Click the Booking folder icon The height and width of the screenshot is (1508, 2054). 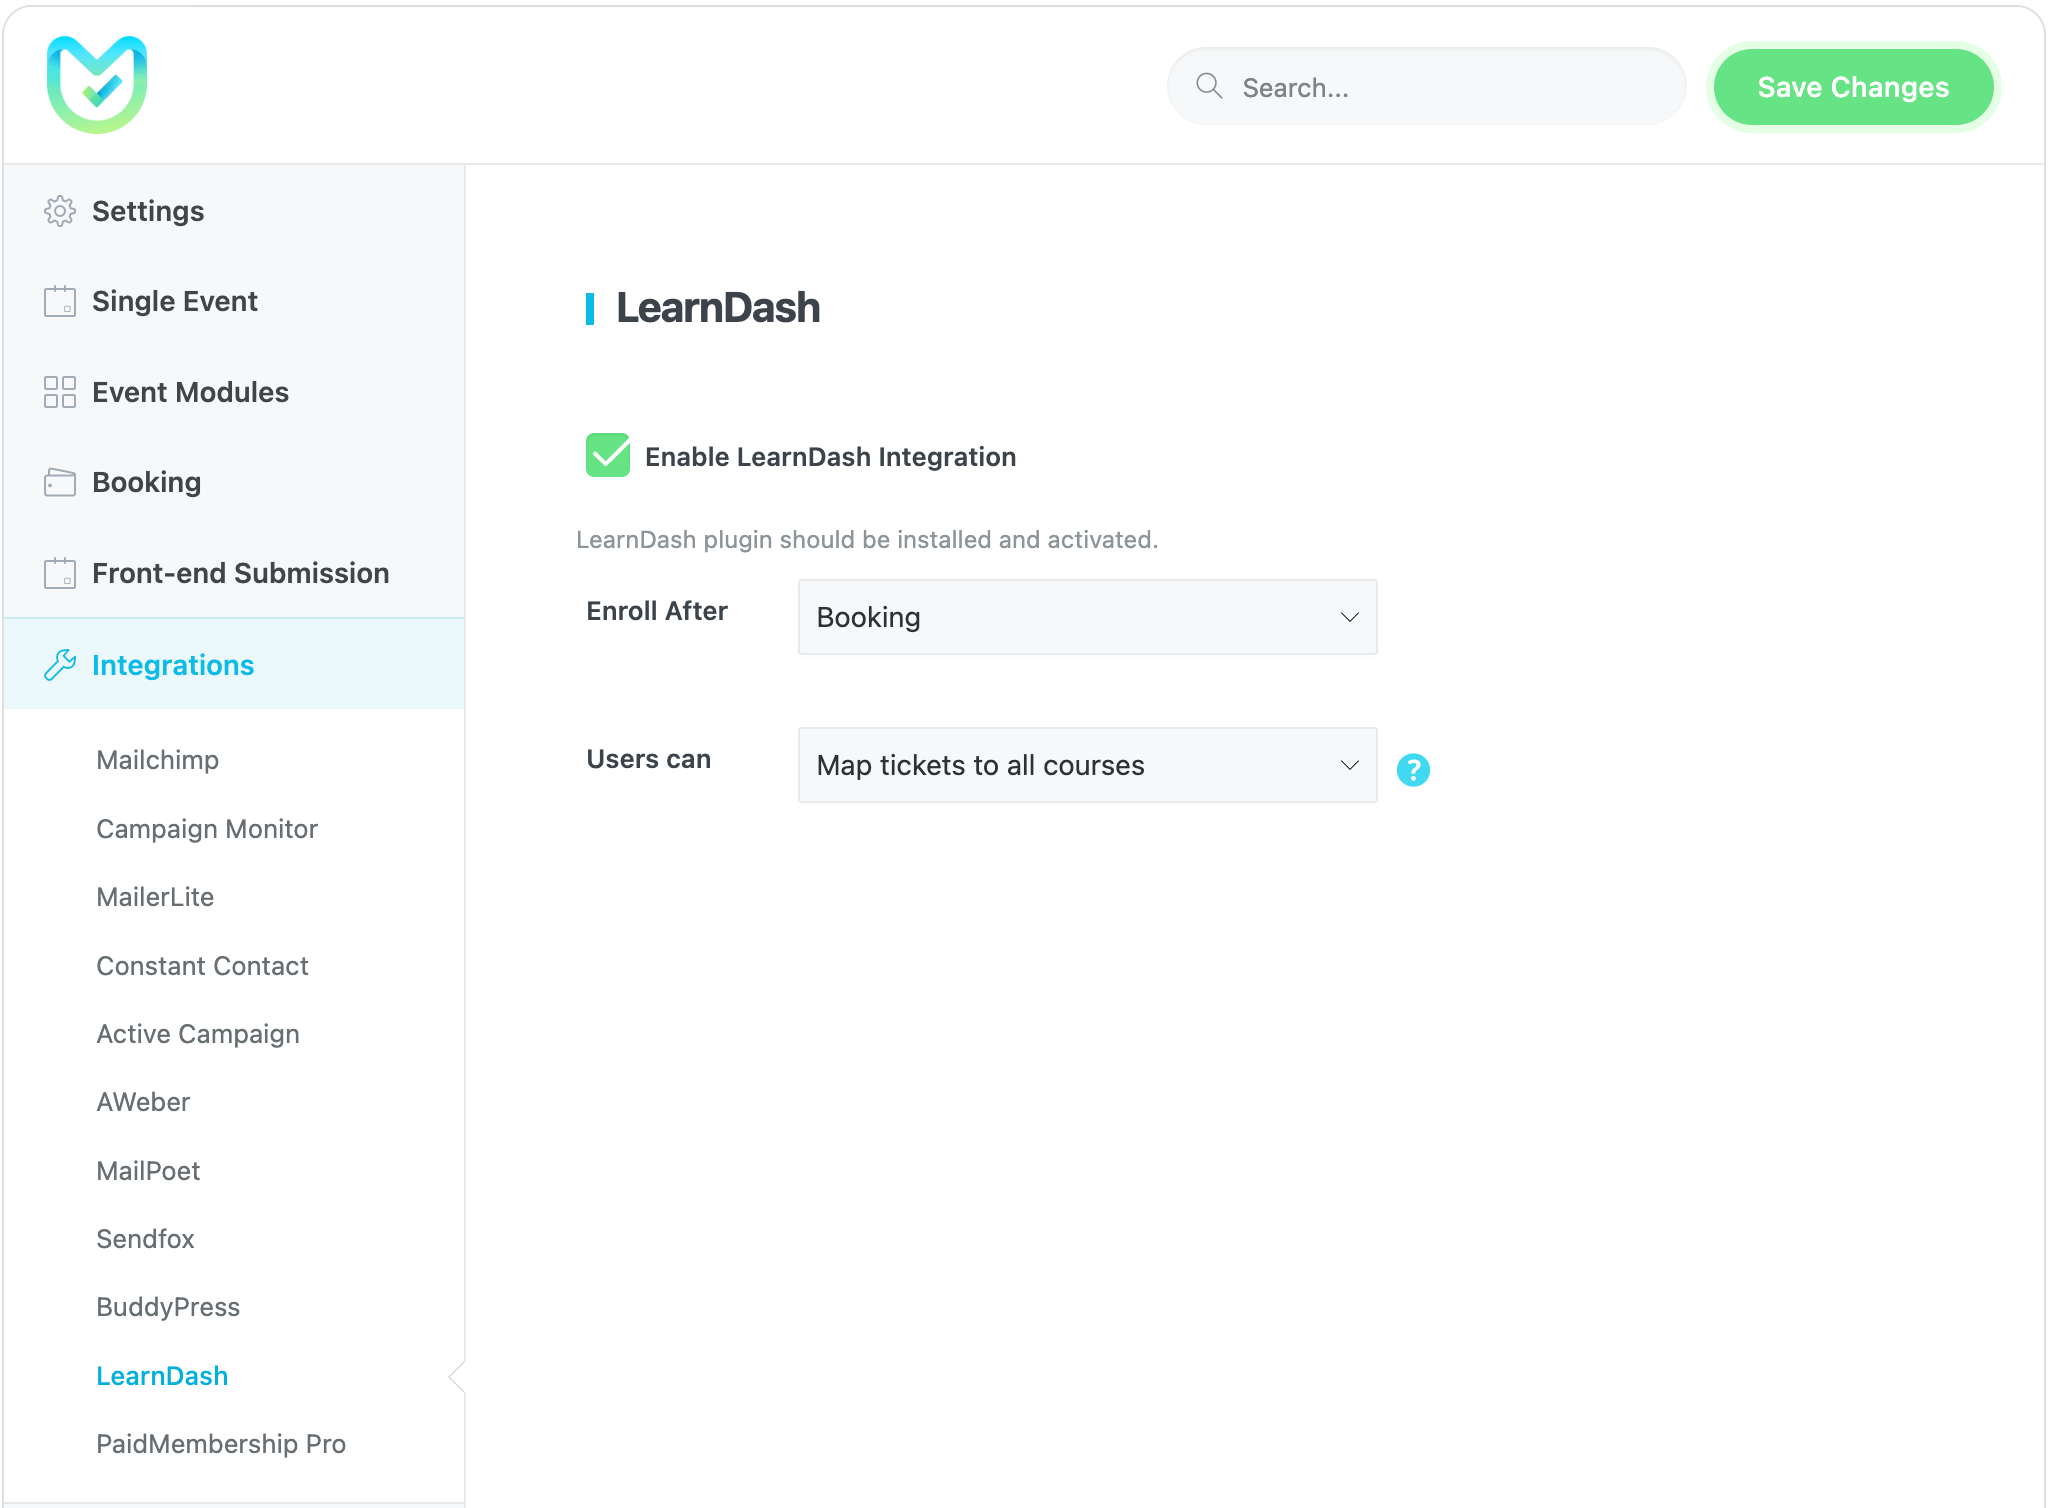pyautogui.click(x=60, y=482)
